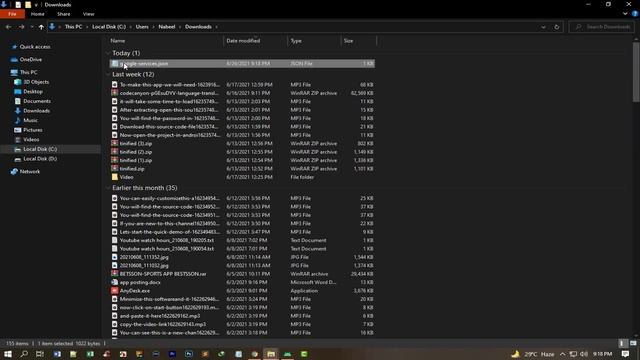The image size is (640, 360).
Task: Select 3D Objects in sidebar
Action: (x=36, y=82)
